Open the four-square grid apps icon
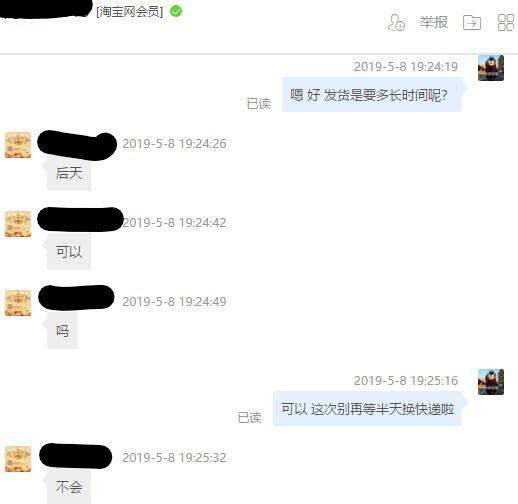The width and height of the screenshot is (518, 504). (506, 23)
